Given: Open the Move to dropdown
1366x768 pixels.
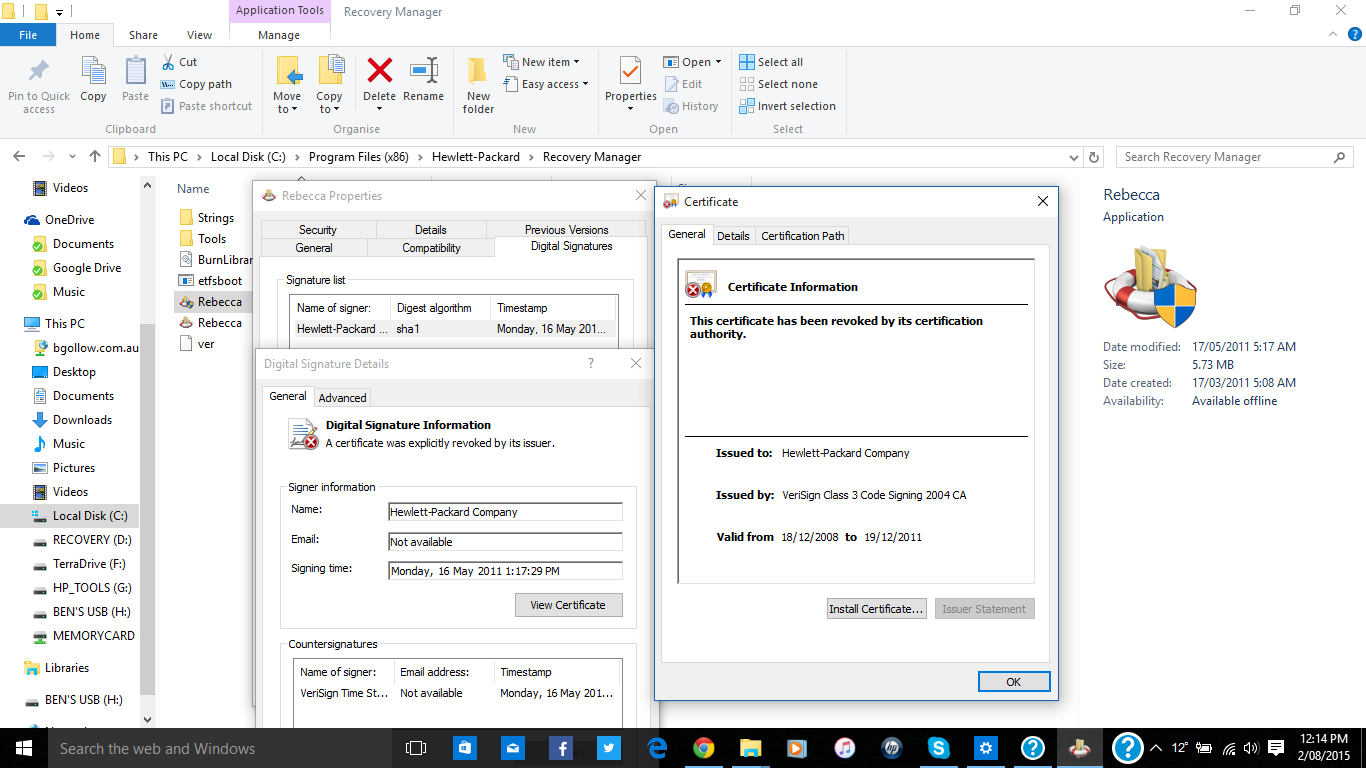Looking at the screenshot, I should pyautogui.click(x=287, y=103).
